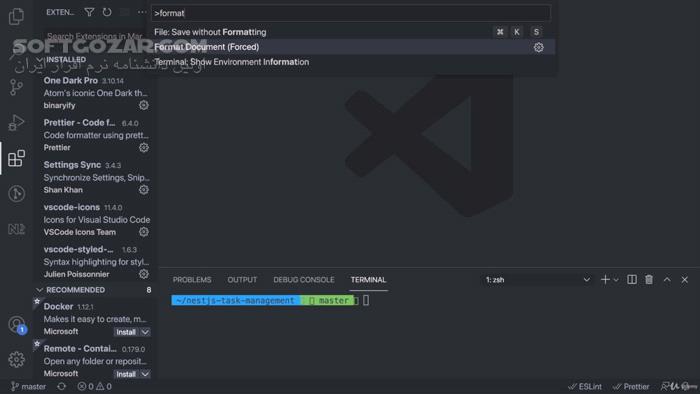Manage the One Dark Pro extension gear
The height and width of the screenshot is (394, 700).
(144, 105)
